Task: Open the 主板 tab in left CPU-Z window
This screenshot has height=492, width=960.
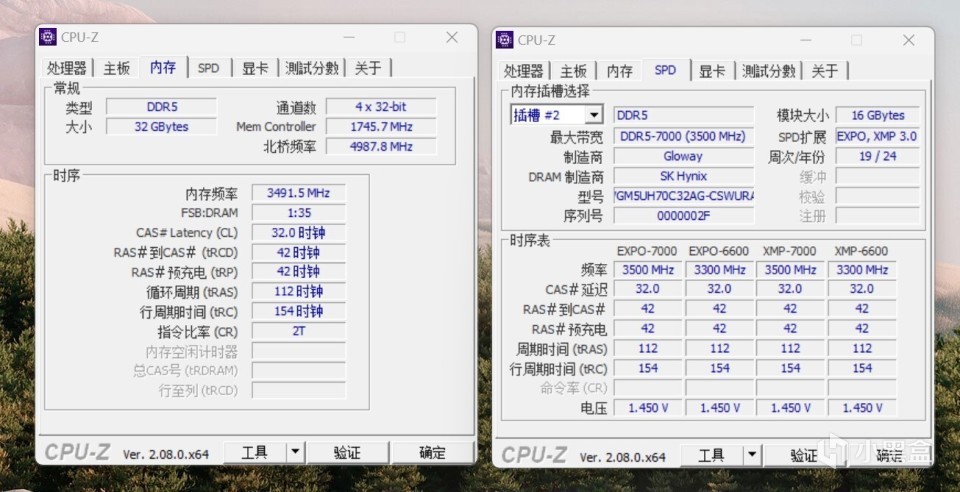Action: pos(116,68)
